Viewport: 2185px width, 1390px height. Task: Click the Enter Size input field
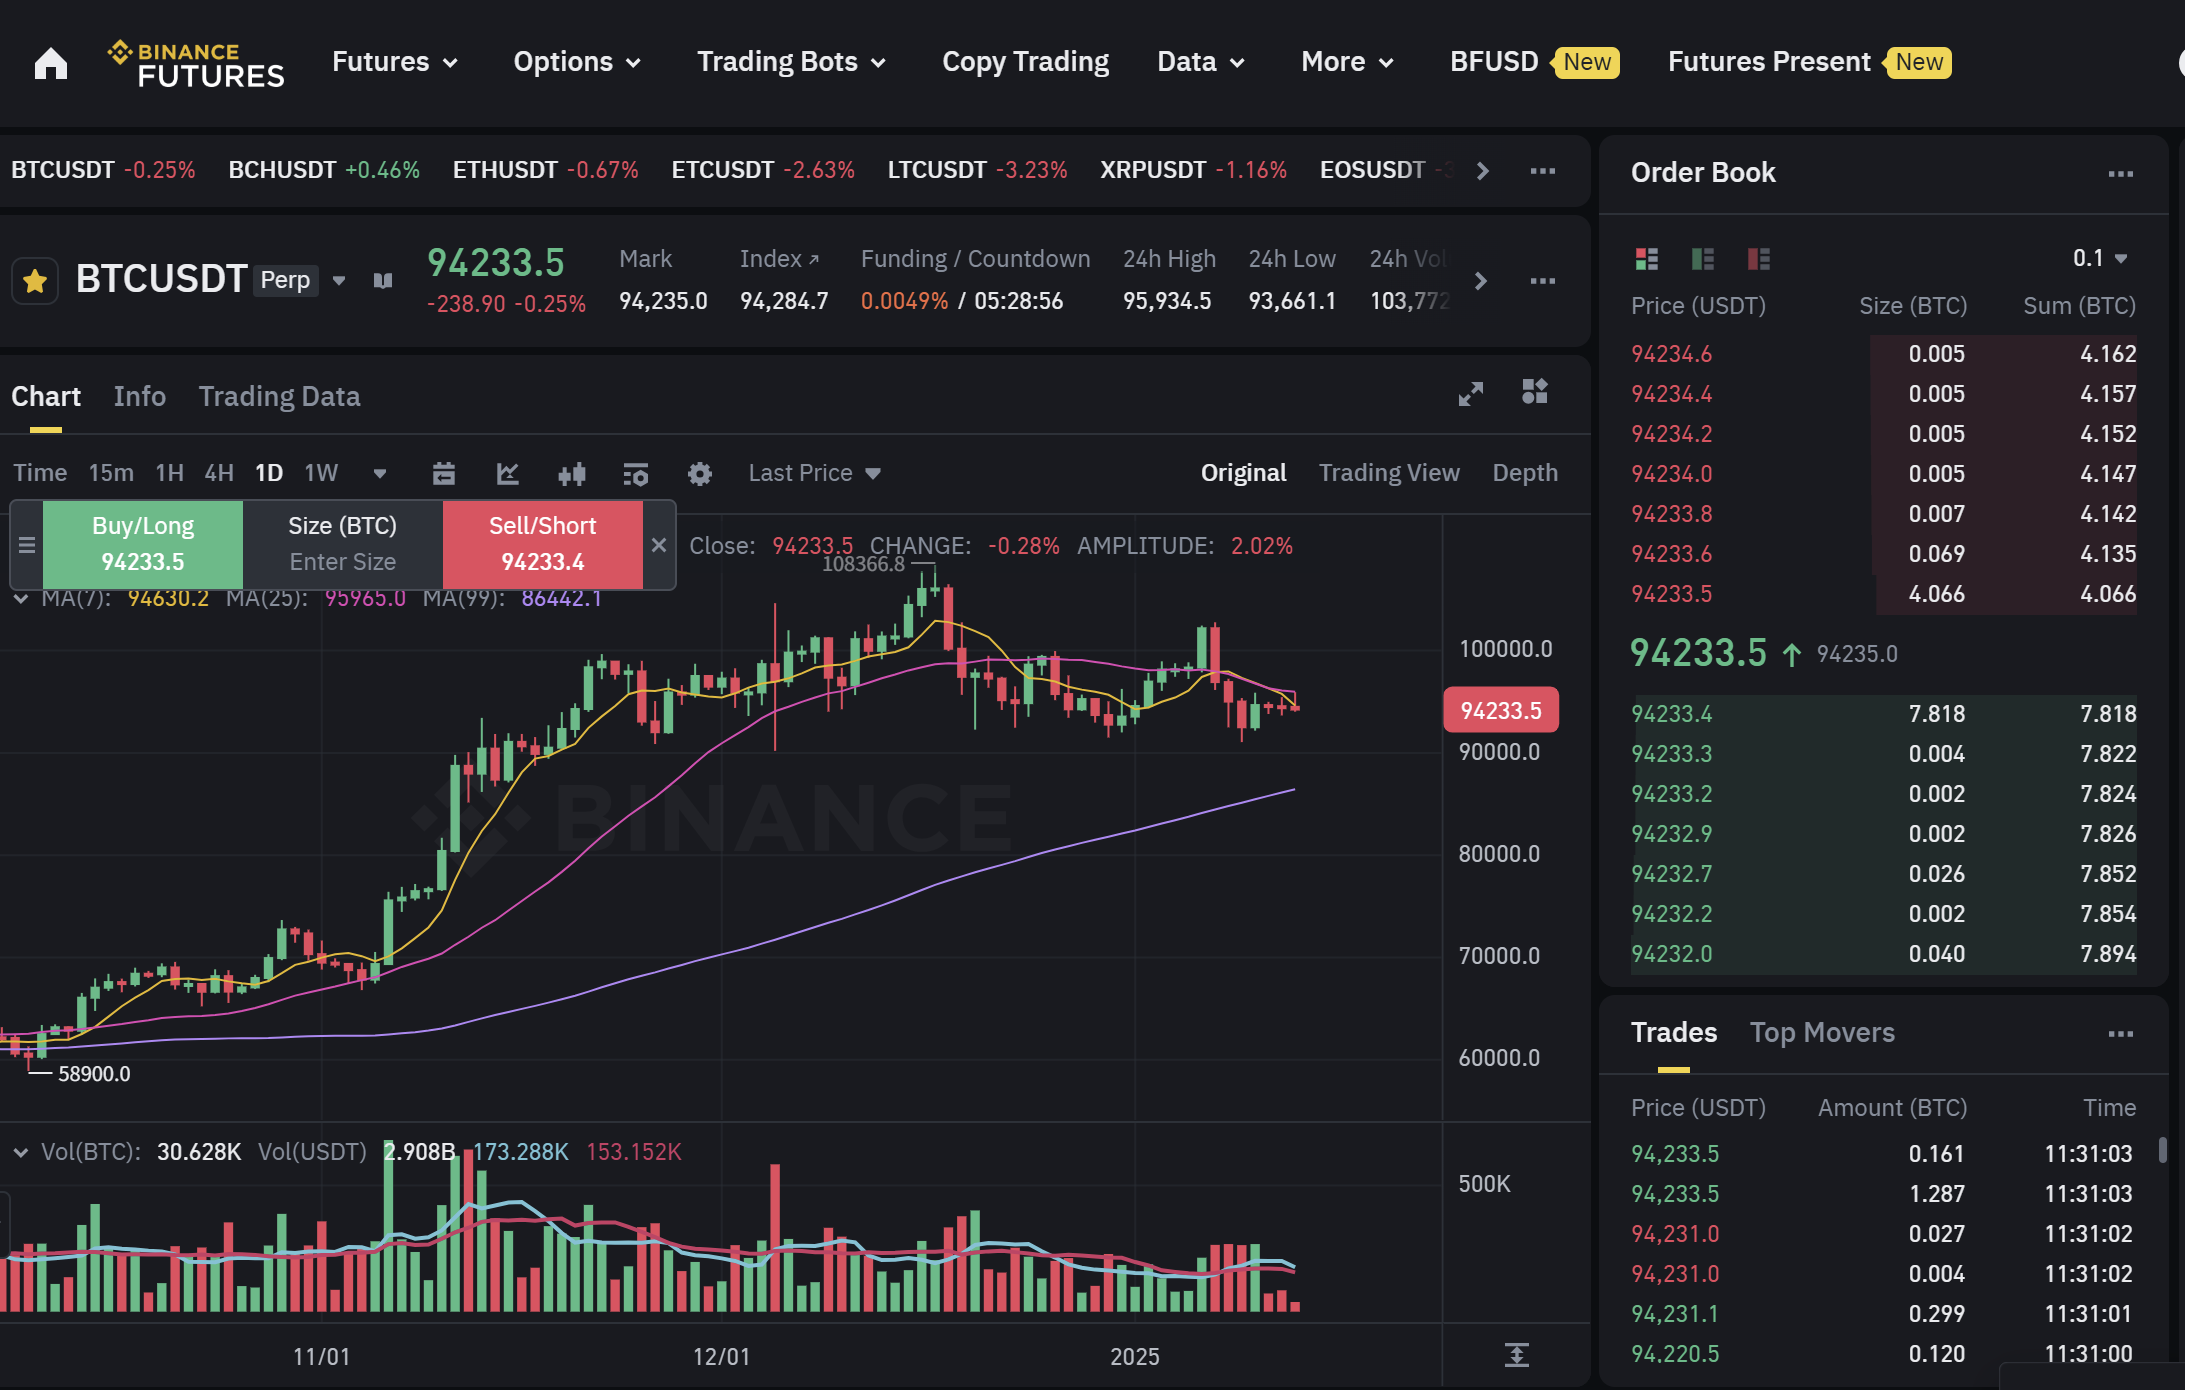pyautogui.click(x=342, y=561)
